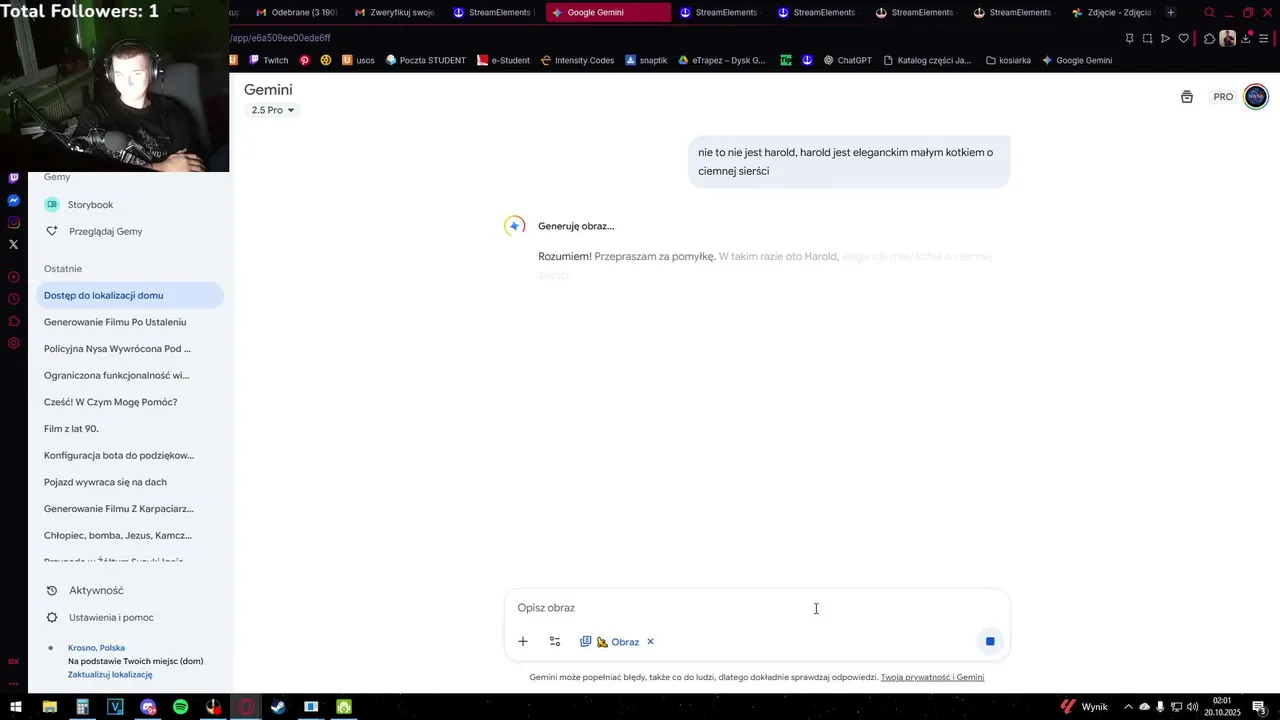Stop response generation with the blue square button
Screen dimensions: 1280x720
(990, 642)
